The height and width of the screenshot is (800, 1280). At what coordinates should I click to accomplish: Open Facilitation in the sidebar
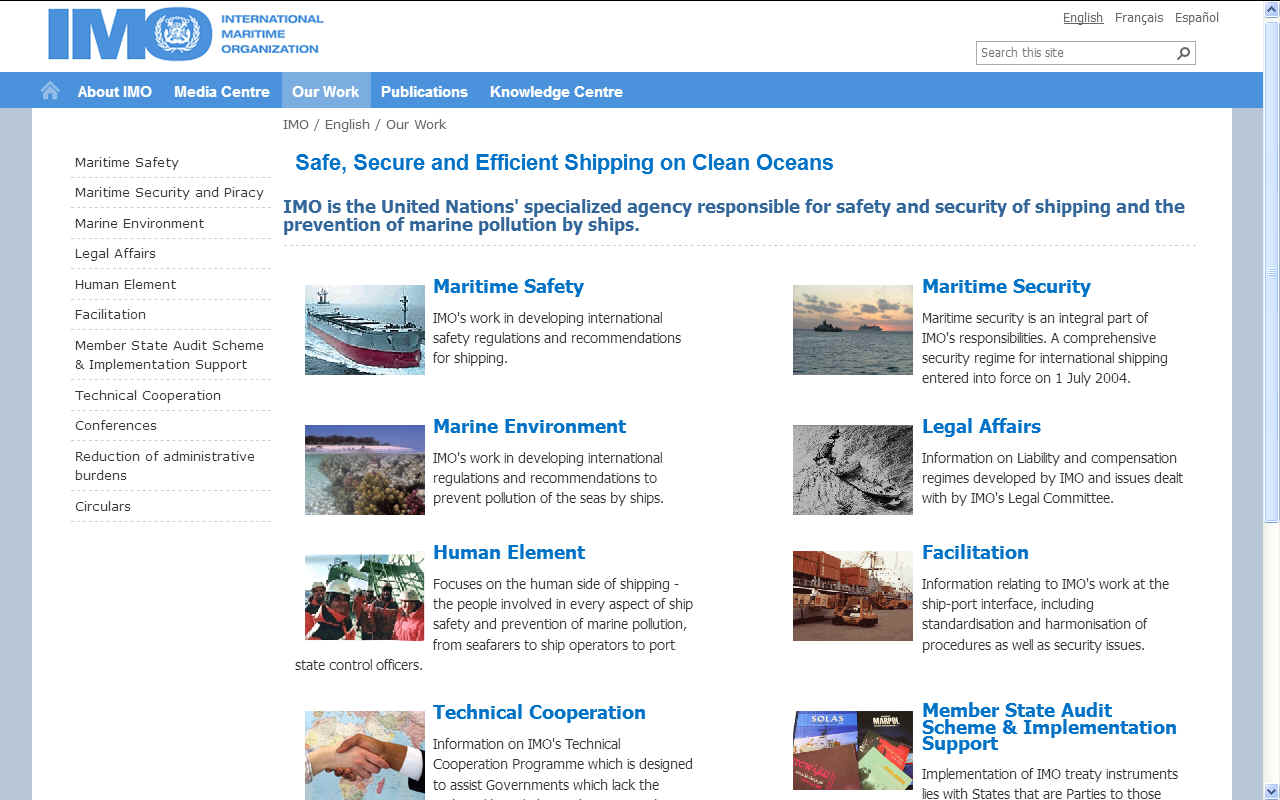coord(110,315)
